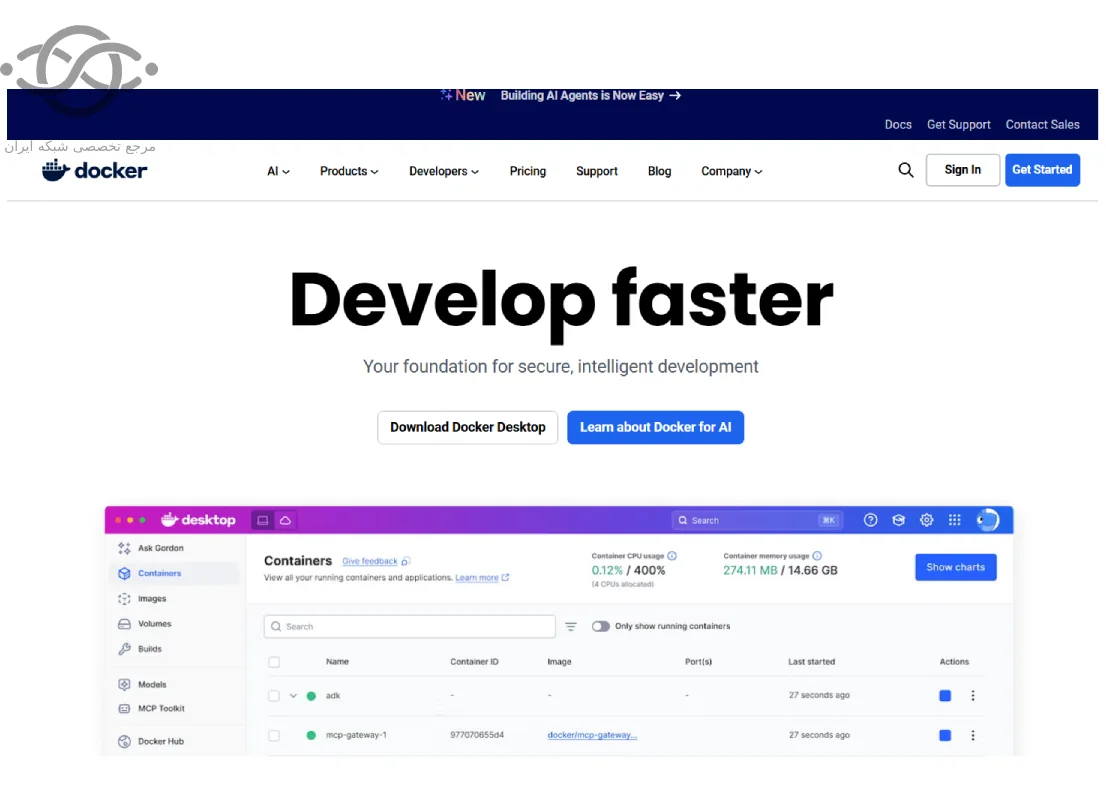
Task: Click the Port(s) column header
Action: (x=698, y=662)
